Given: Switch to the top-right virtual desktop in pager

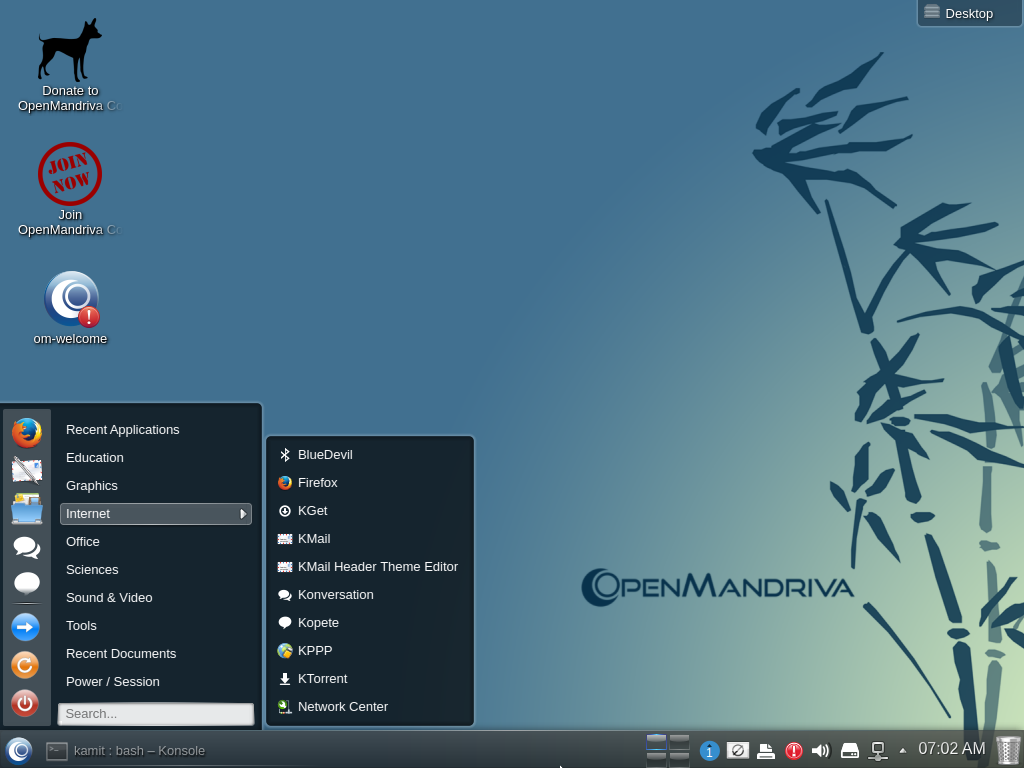Looking at the screenshot, I should [x=680, y=741].
